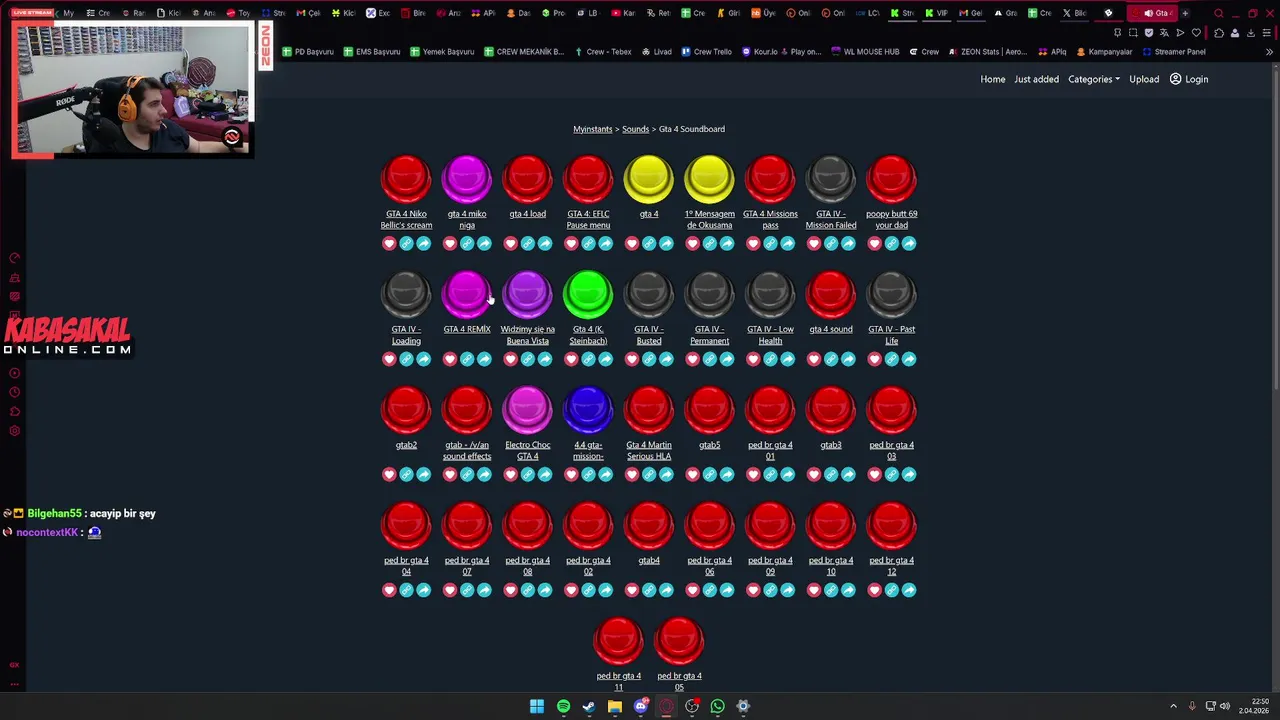Viewport: 1280px width, 720px height.
Task: Open the volume icon in system tray
Action: point(1225,707)
